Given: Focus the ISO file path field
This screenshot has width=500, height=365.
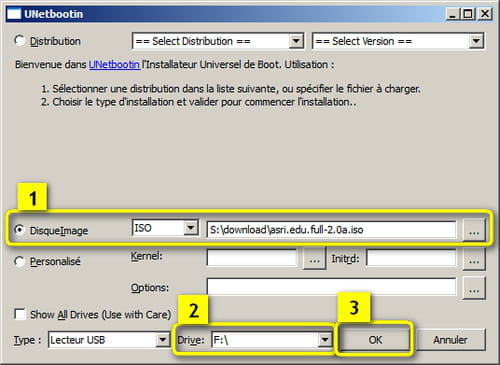Looking at the screenshot, I should [x=332, y=230].
